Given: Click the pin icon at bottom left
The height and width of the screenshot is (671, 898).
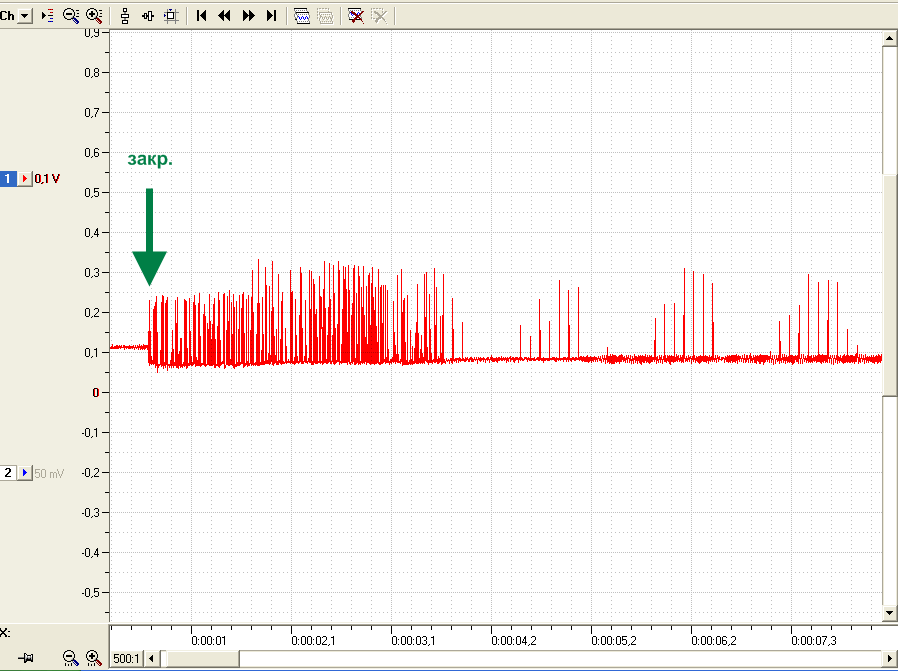Looking at the screenshot, I should pos(25,658).
